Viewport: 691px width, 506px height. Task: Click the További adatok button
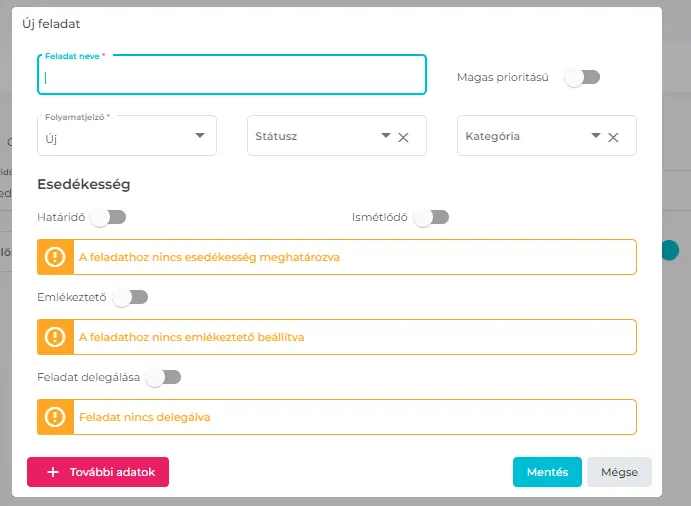click(98, 473)
